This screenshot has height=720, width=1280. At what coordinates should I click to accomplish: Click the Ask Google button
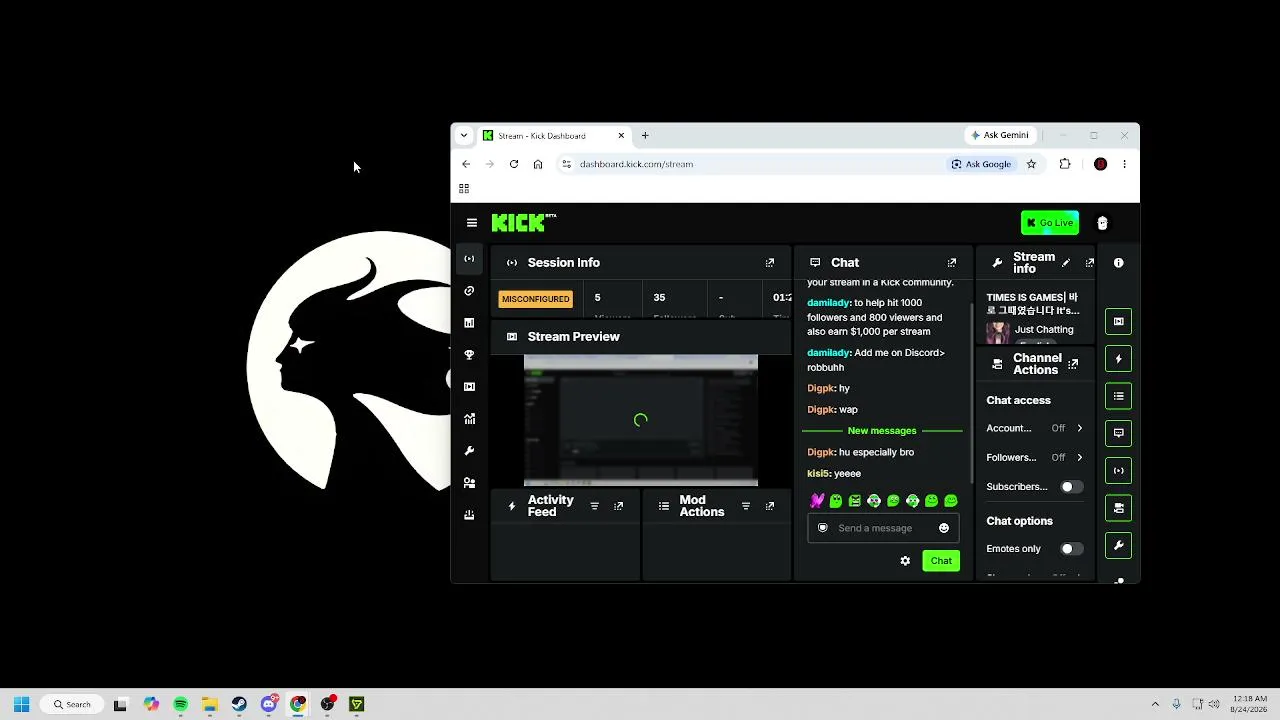tap(981, 164)
